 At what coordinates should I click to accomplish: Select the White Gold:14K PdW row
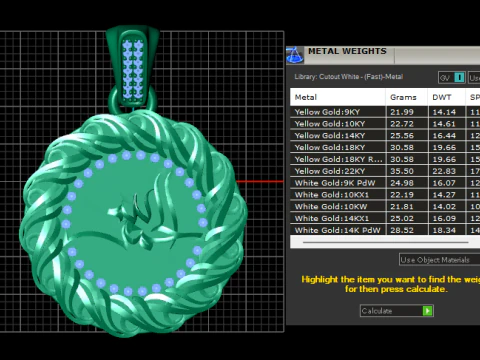[385, 230]
